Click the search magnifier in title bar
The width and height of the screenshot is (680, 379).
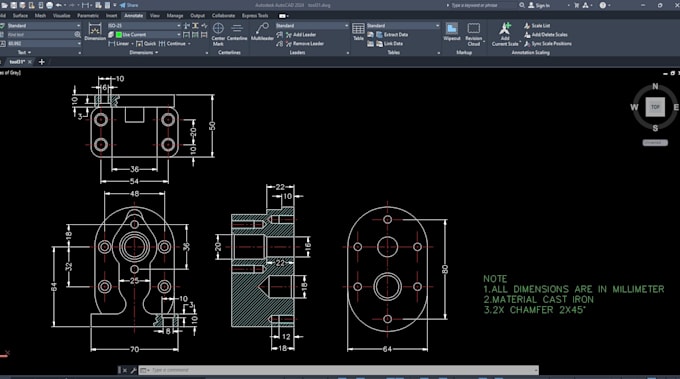pos(522,5)
